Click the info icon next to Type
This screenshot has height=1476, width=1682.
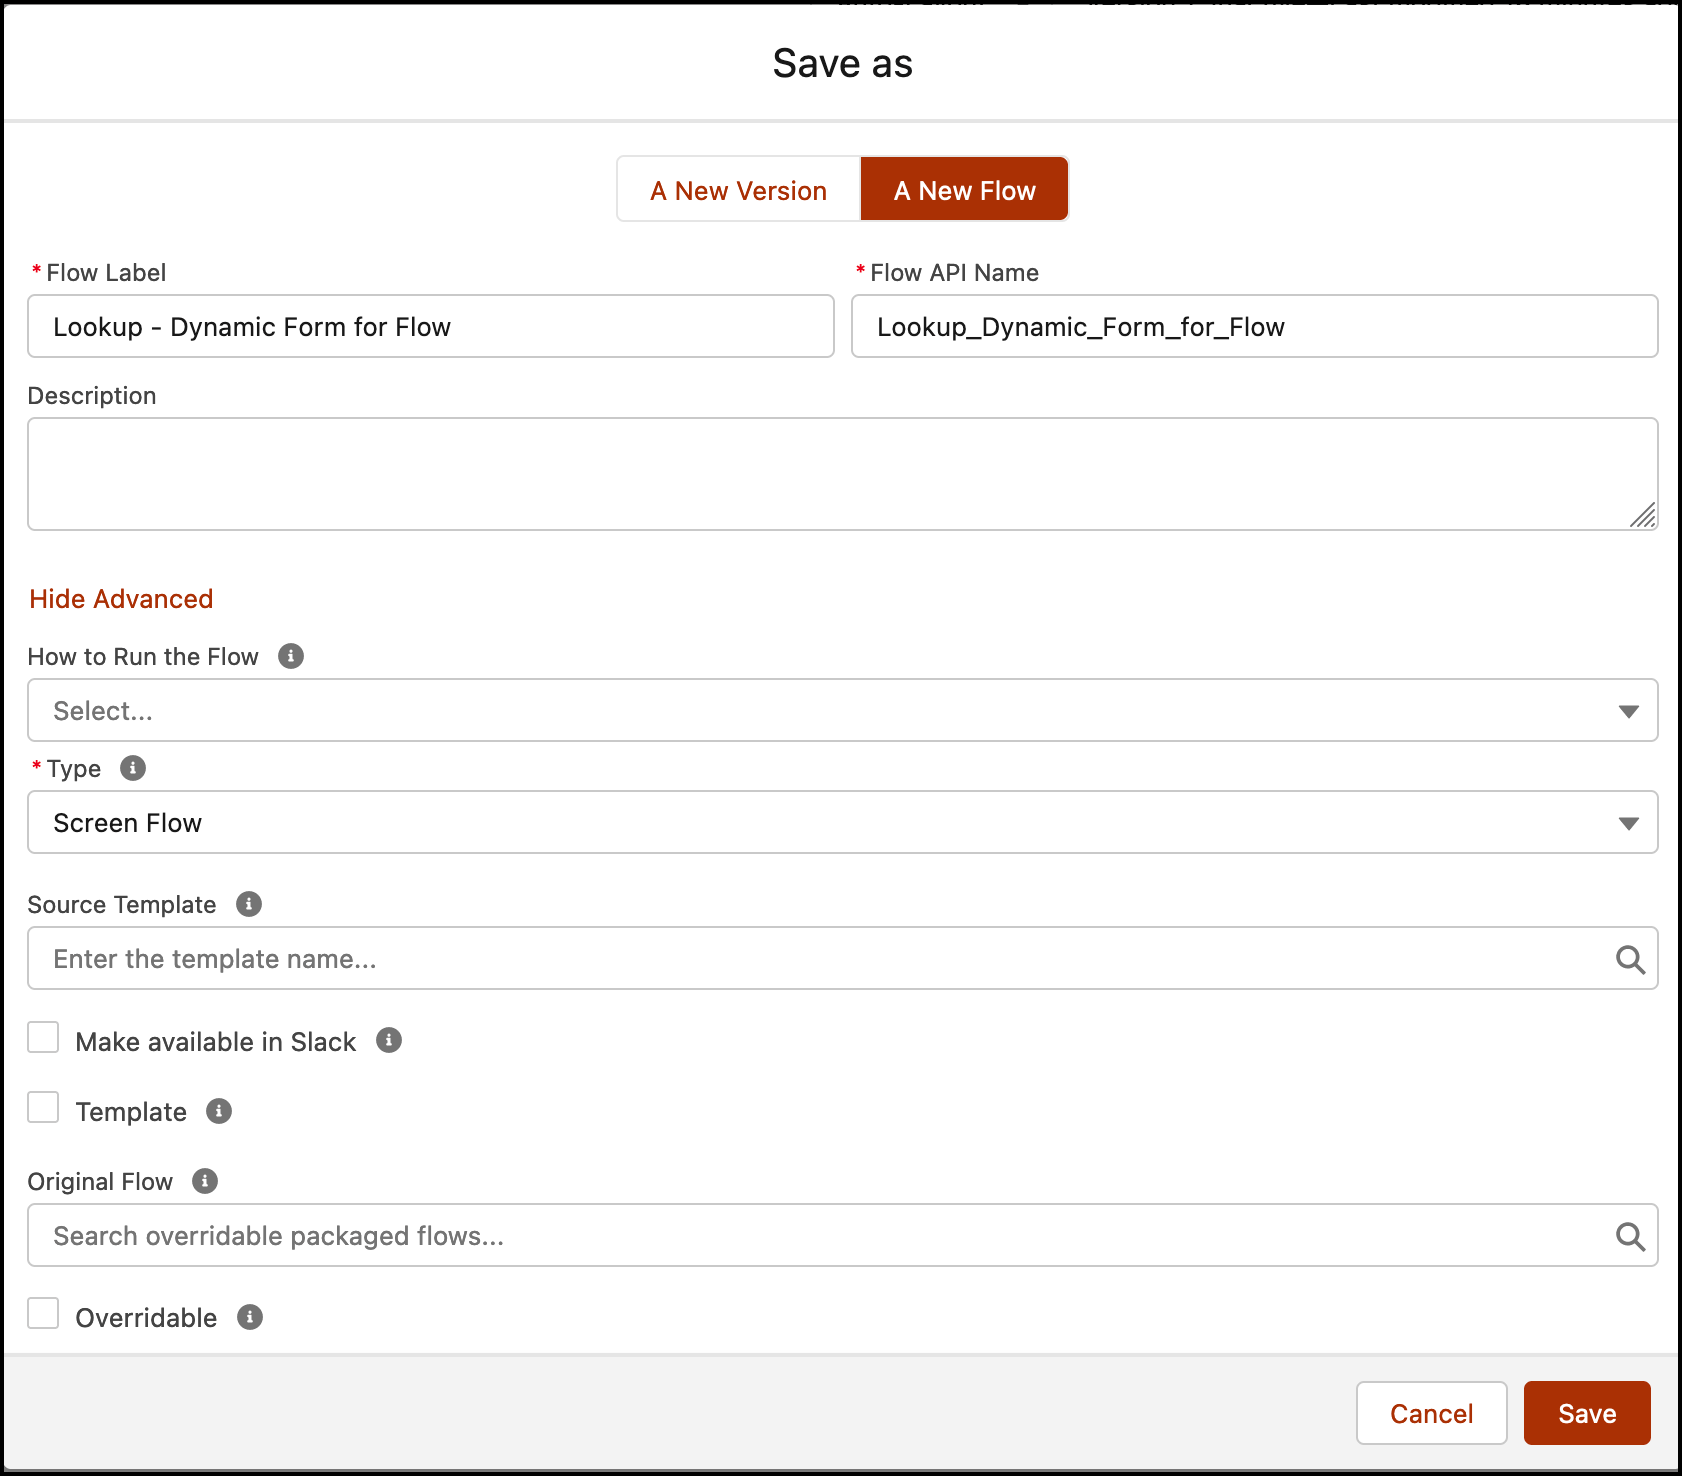point(133,769)
